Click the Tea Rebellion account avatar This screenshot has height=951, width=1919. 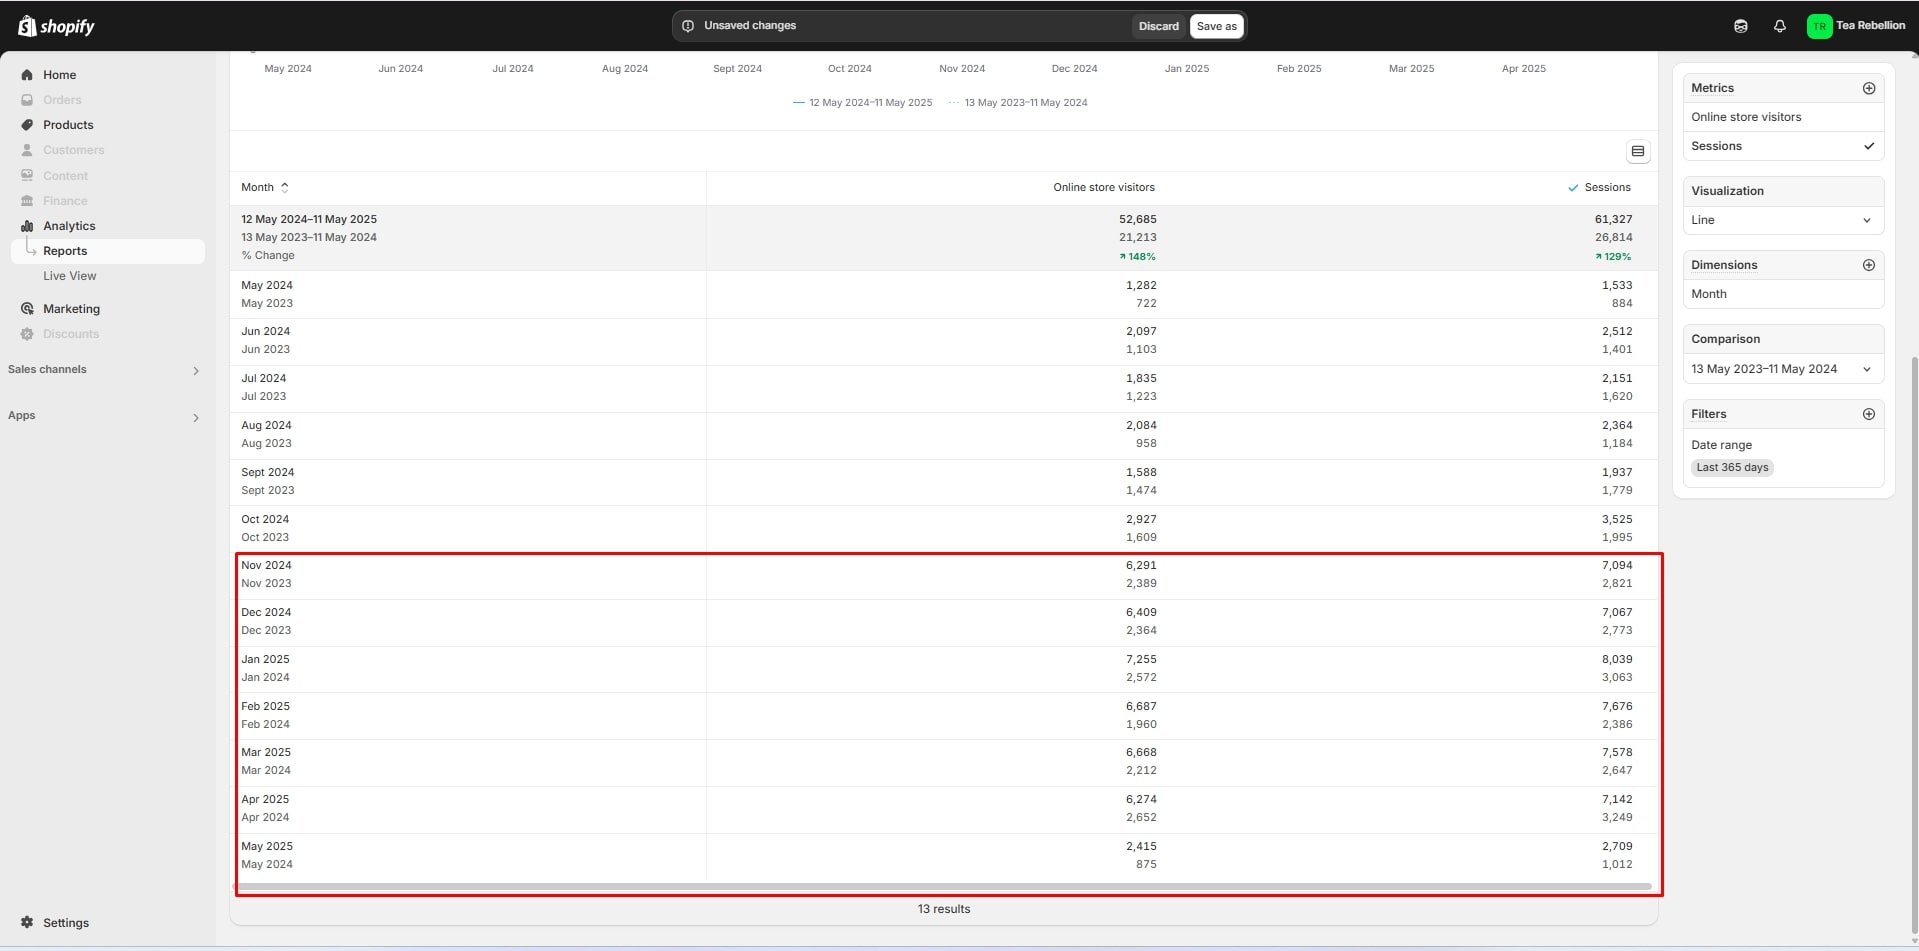[x=1818, y=26]
